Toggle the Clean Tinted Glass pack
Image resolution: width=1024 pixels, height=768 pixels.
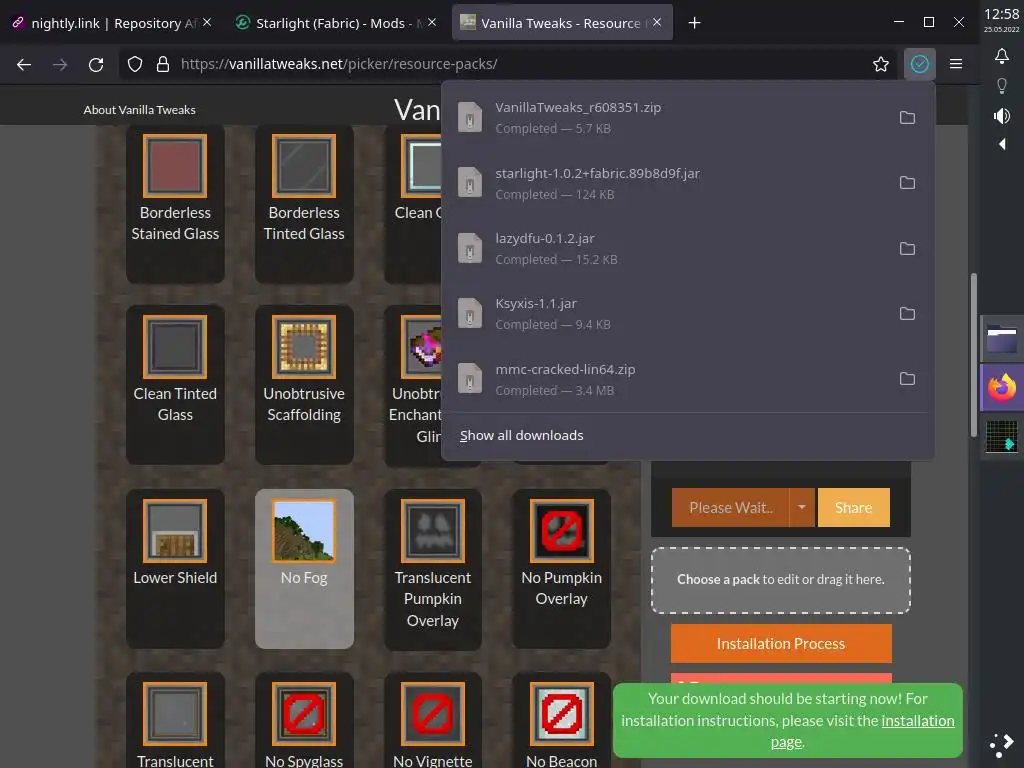pos(175,385)
